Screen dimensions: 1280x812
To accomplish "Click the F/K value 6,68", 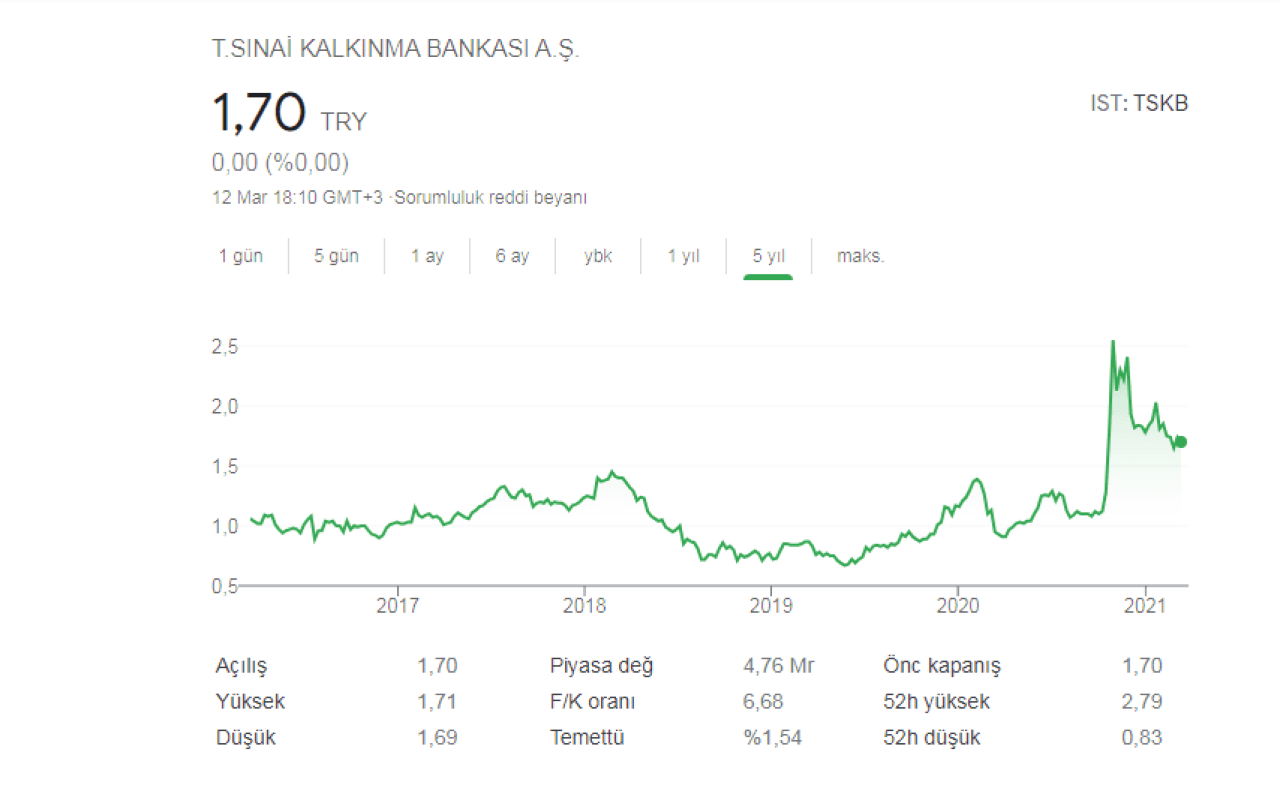I will pos(763,702).
